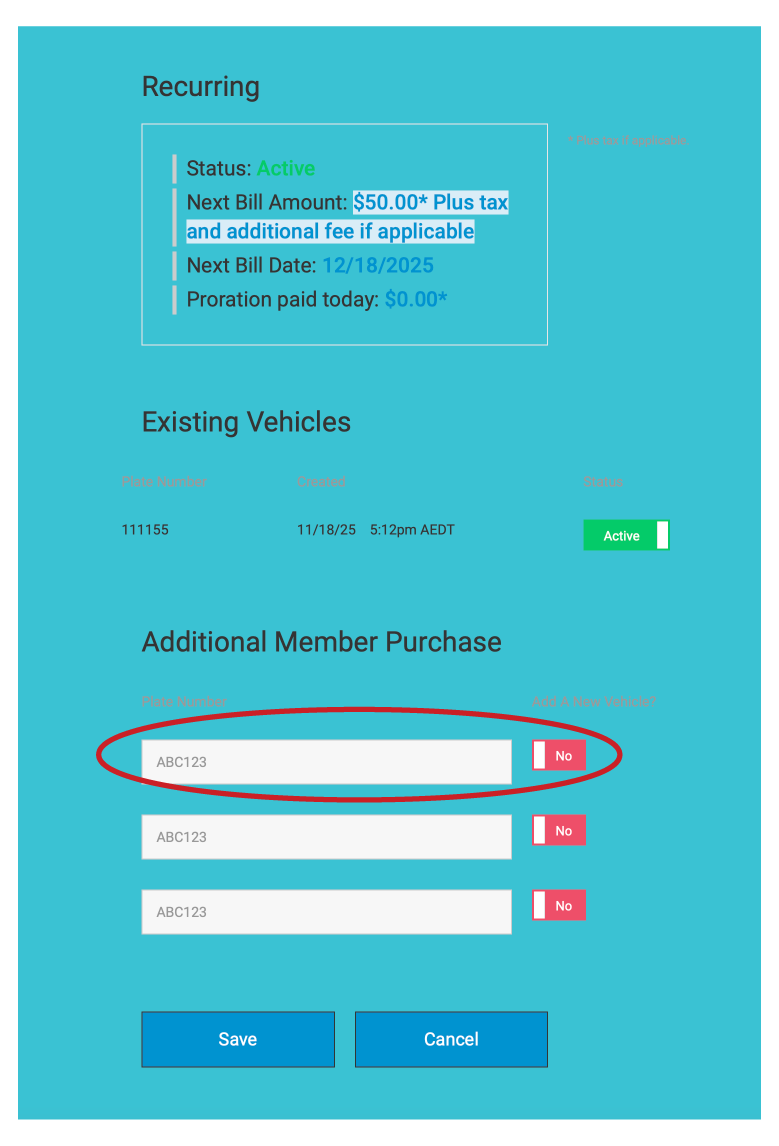Image resolution: width=779 pixels, height=1146 pixels.
Task: Click the $0.00 proration paid today value
Action: tap(415, 299)
